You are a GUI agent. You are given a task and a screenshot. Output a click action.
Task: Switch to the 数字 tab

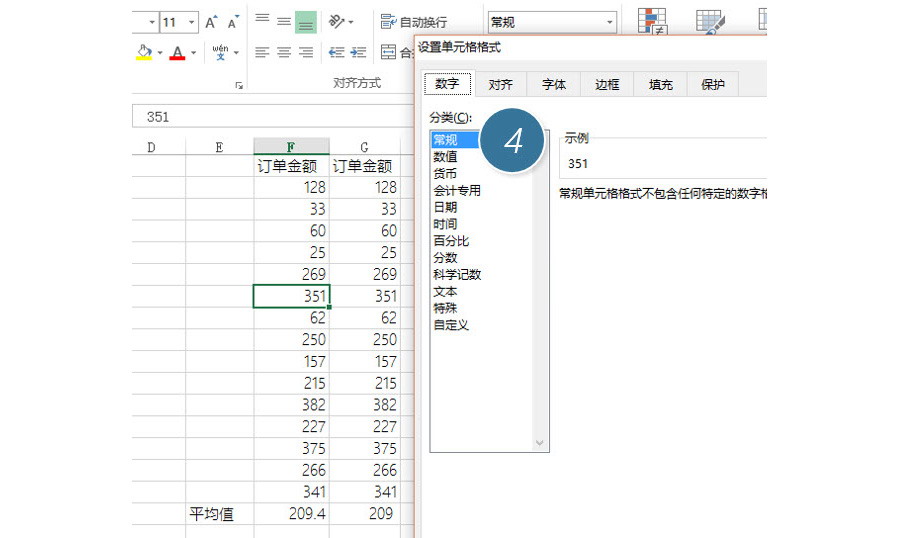(x=447, y=84)
